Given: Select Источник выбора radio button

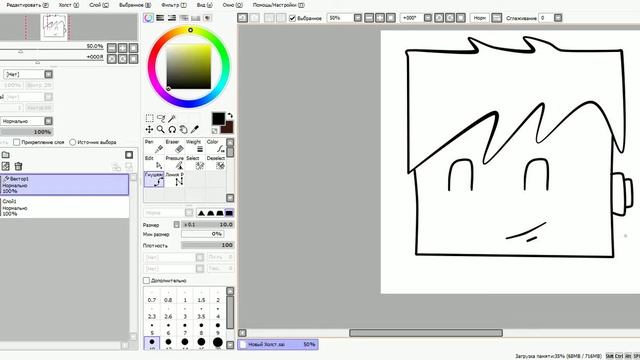Looking at the screenshot, I should [73, 142].
